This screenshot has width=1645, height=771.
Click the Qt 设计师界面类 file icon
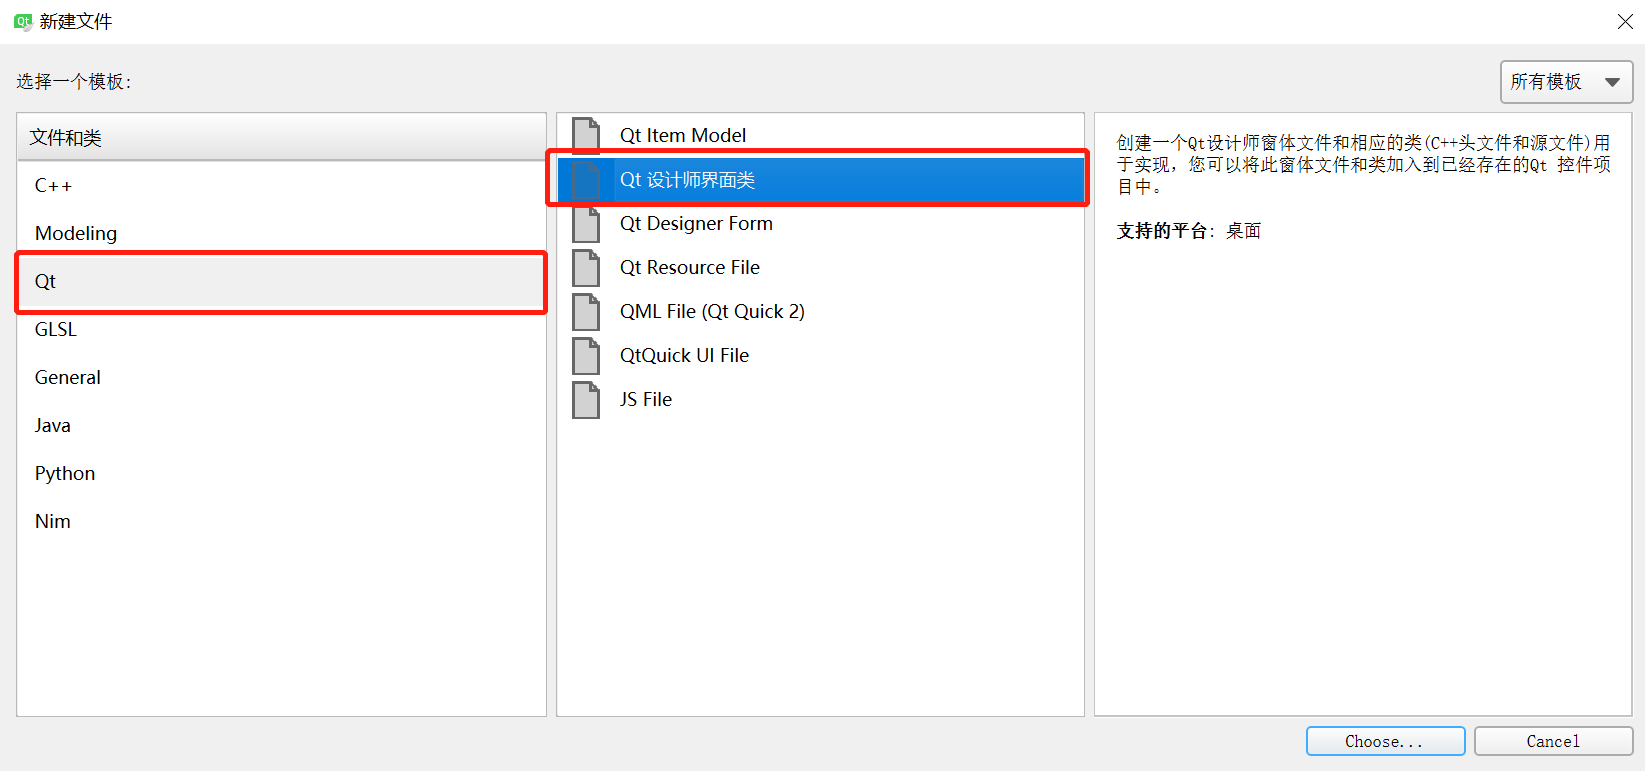point(586,180)
